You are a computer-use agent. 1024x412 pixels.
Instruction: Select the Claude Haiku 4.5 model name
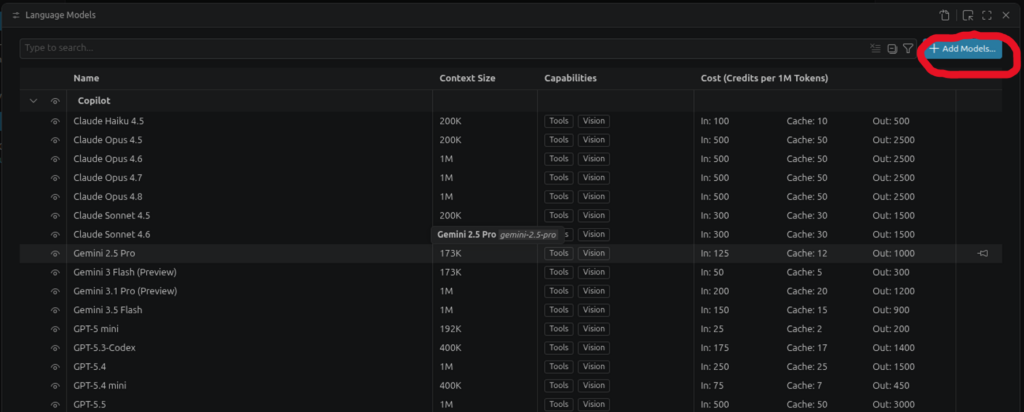coord(107,121)
